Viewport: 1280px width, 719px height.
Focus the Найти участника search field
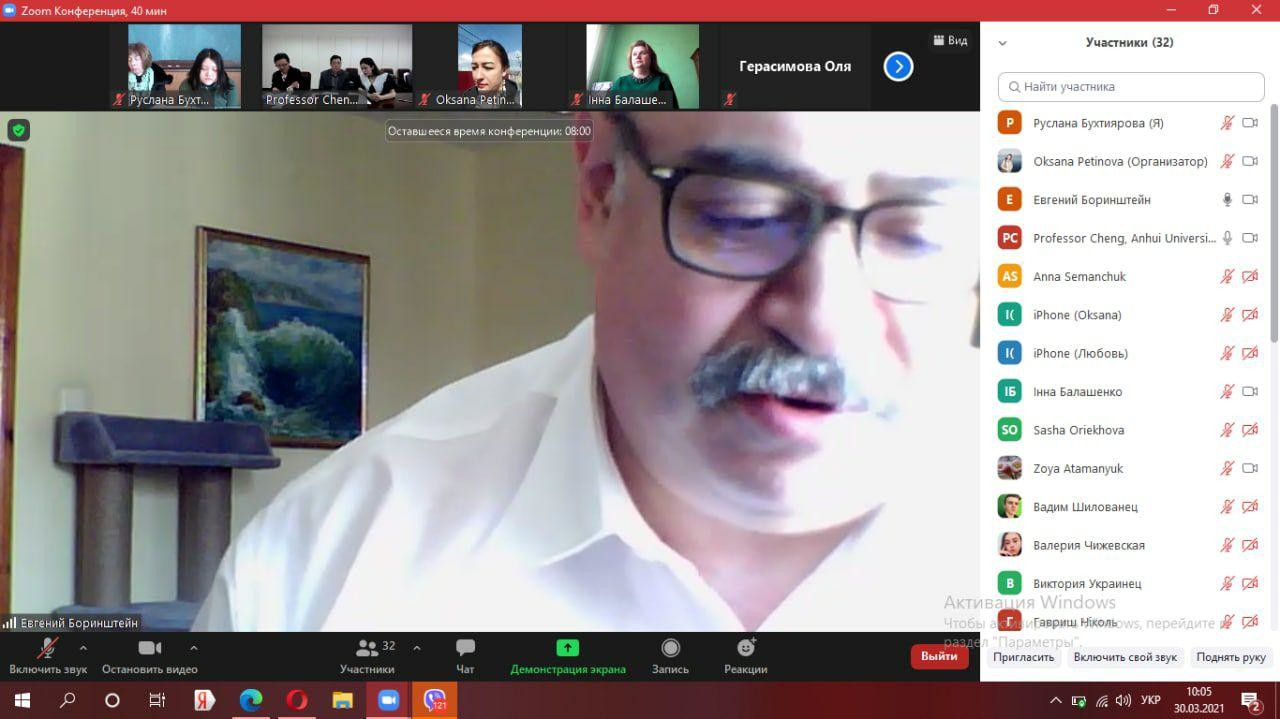click(x=1131, y=87)
